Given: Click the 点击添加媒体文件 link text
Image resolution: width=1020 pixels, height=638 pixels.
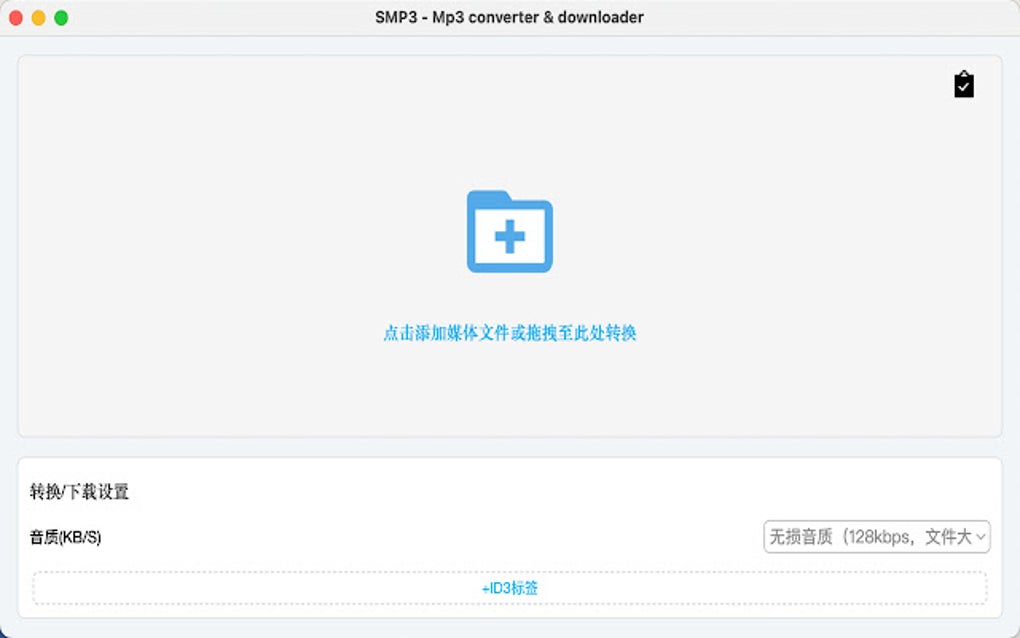Looking at the screenshot, I should pyautogui.click(x=509, y=333).
